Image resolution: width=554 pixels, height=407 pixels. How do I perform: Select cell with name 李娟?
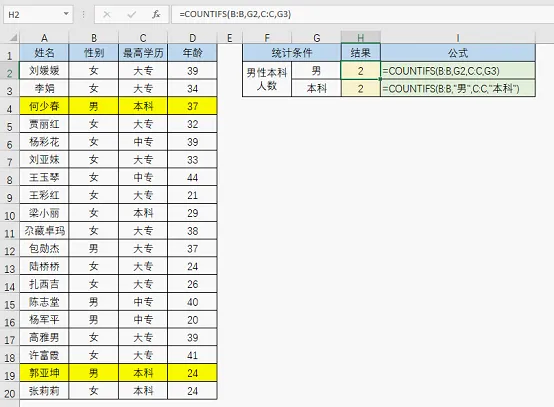44,88
